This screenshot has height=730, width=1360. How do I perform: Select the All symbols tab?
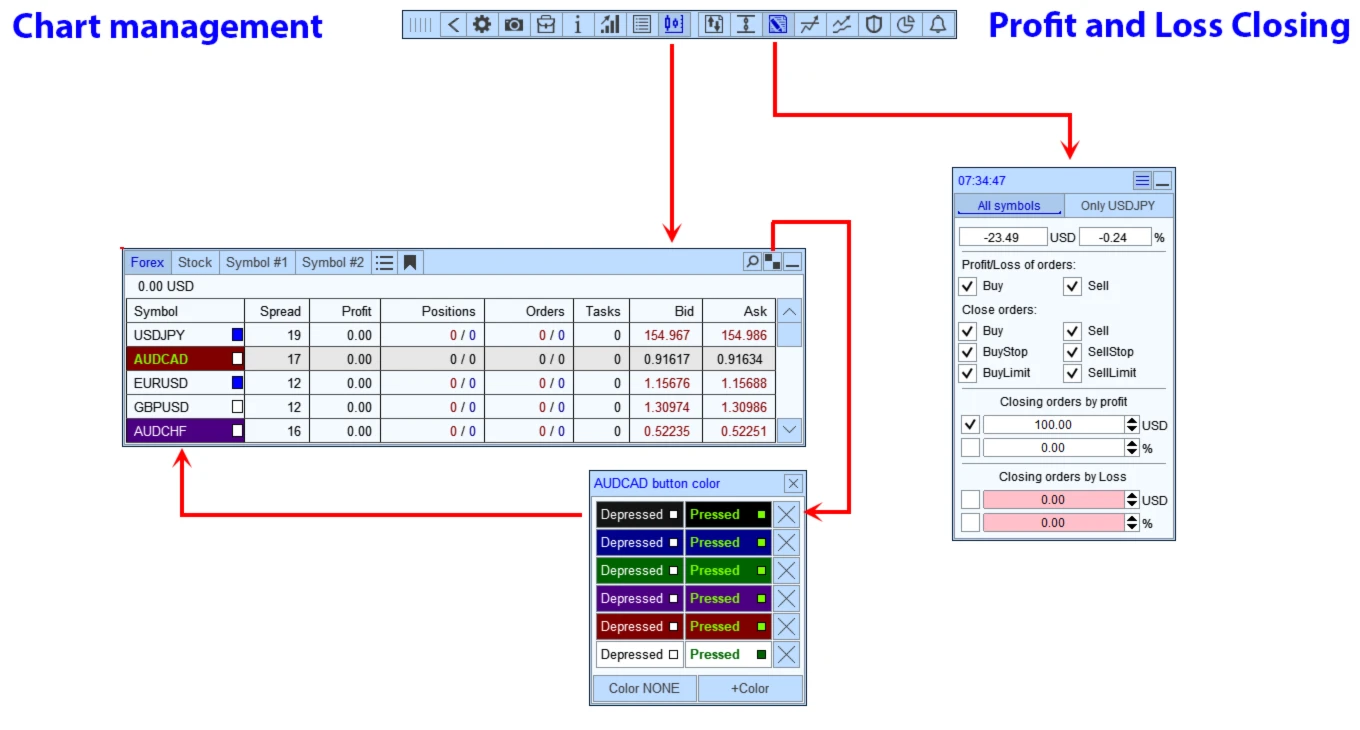1009,206
